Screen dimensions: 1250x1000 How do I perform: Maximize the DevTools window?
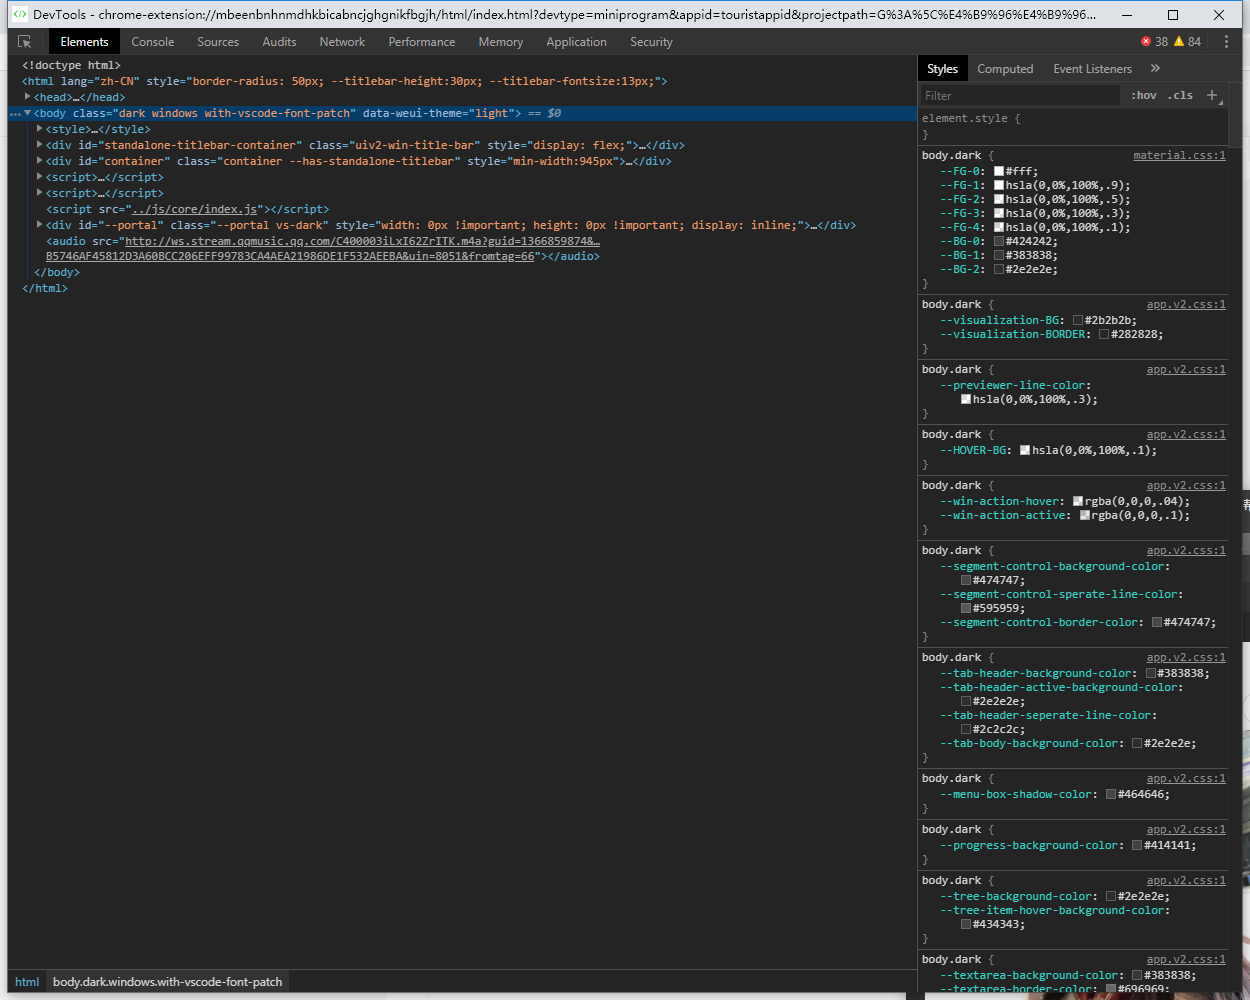[x=1173, y=14]
